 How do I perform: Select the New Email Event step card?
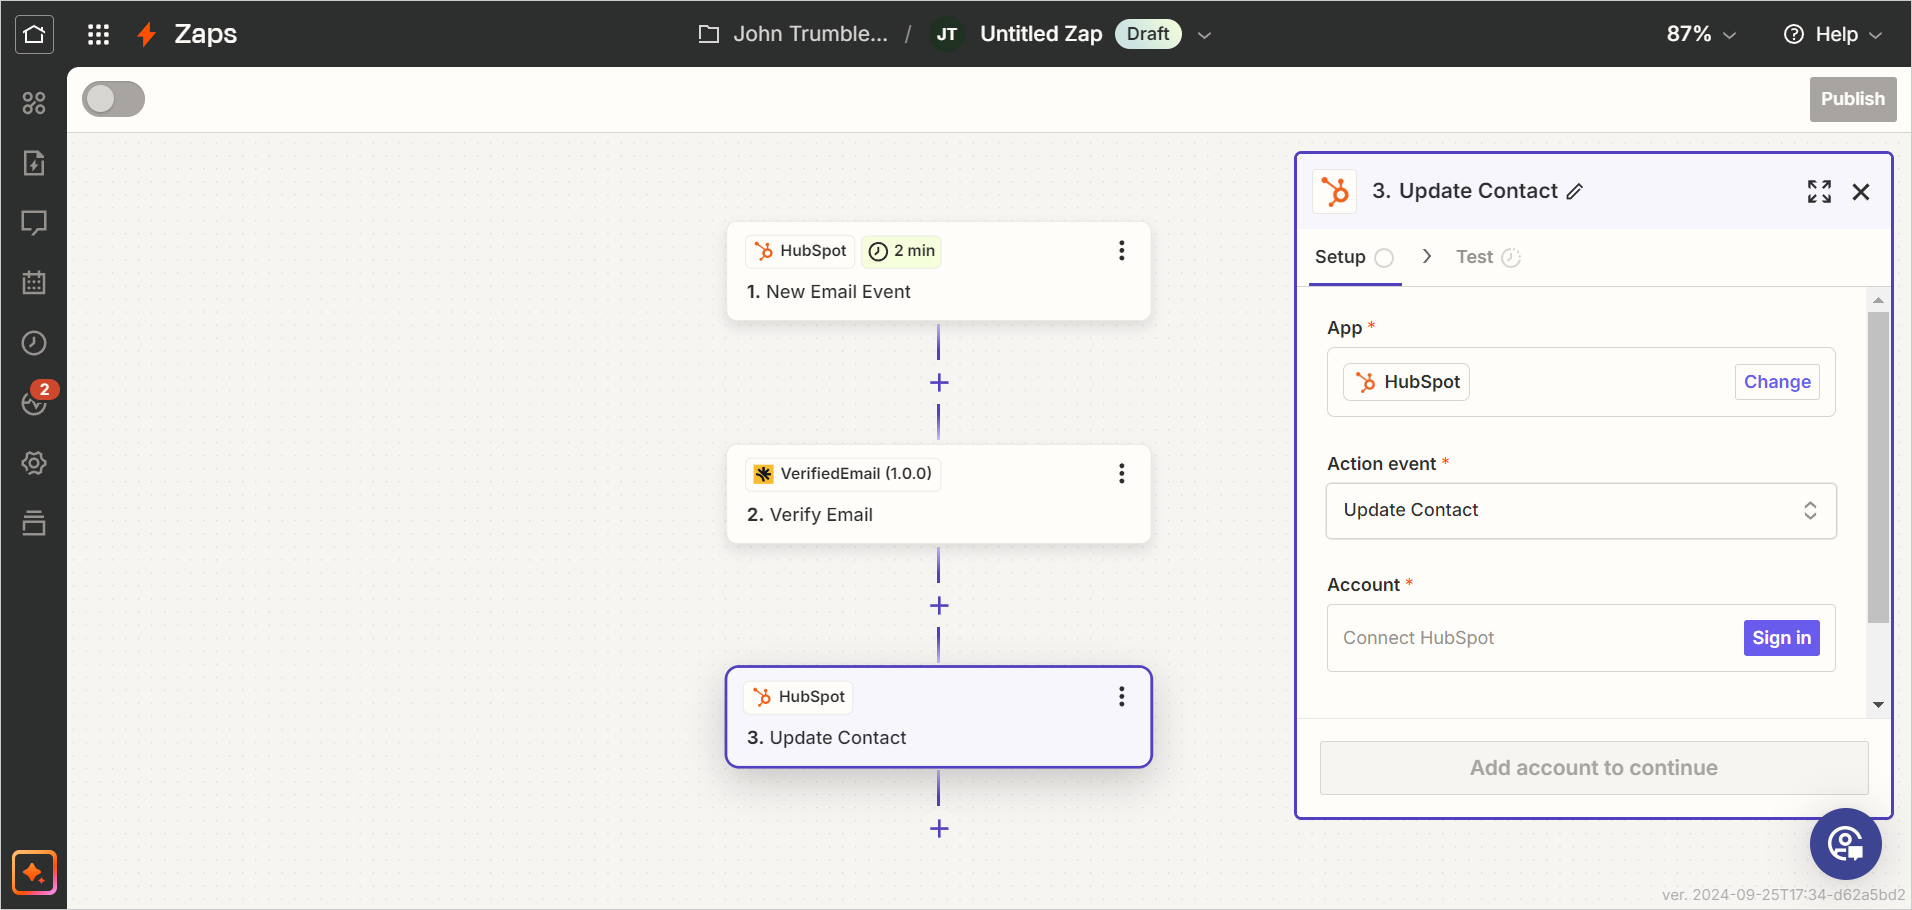939,271
